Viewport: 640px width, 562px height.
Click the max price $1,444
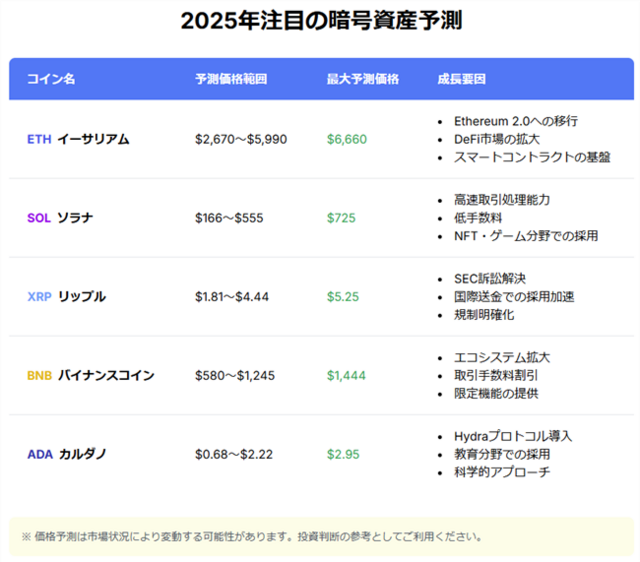tap(346, 375)
